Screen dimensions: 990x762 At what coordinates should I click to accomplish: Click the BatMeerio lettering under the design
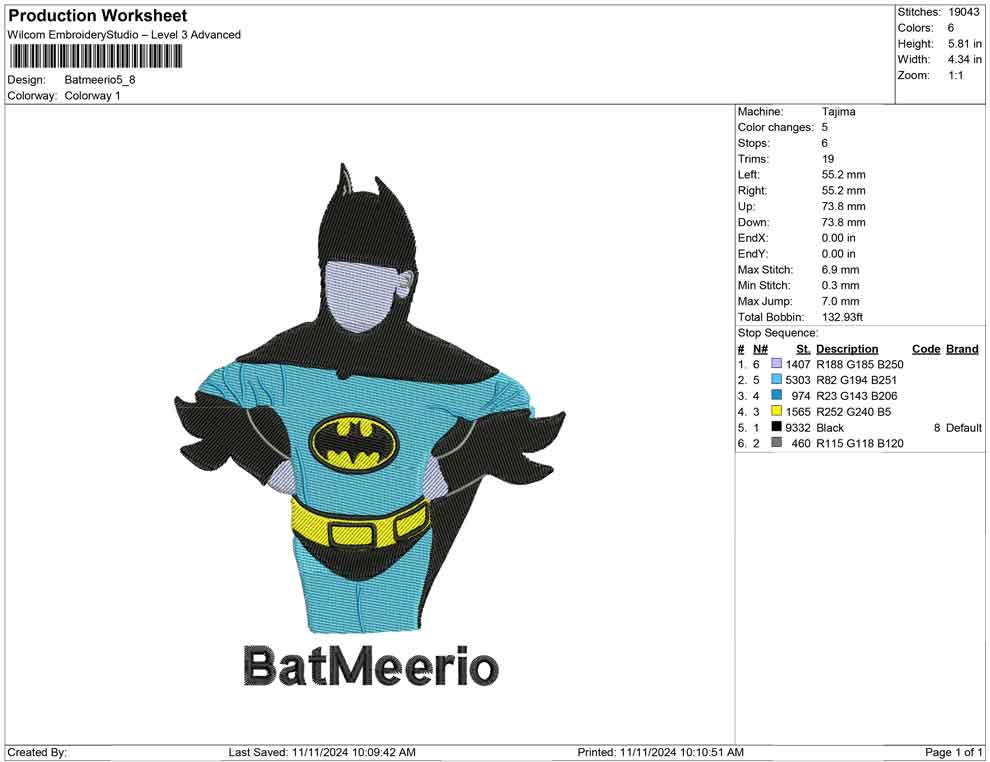pos(371,666)
